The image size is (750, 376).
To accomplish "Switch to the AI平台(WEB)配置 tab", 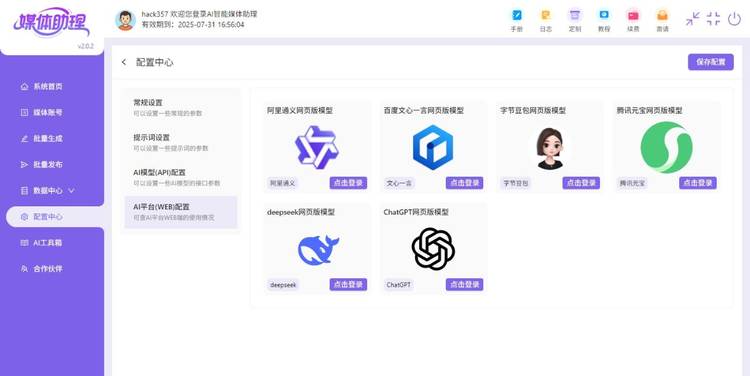I will coord(181,212).
